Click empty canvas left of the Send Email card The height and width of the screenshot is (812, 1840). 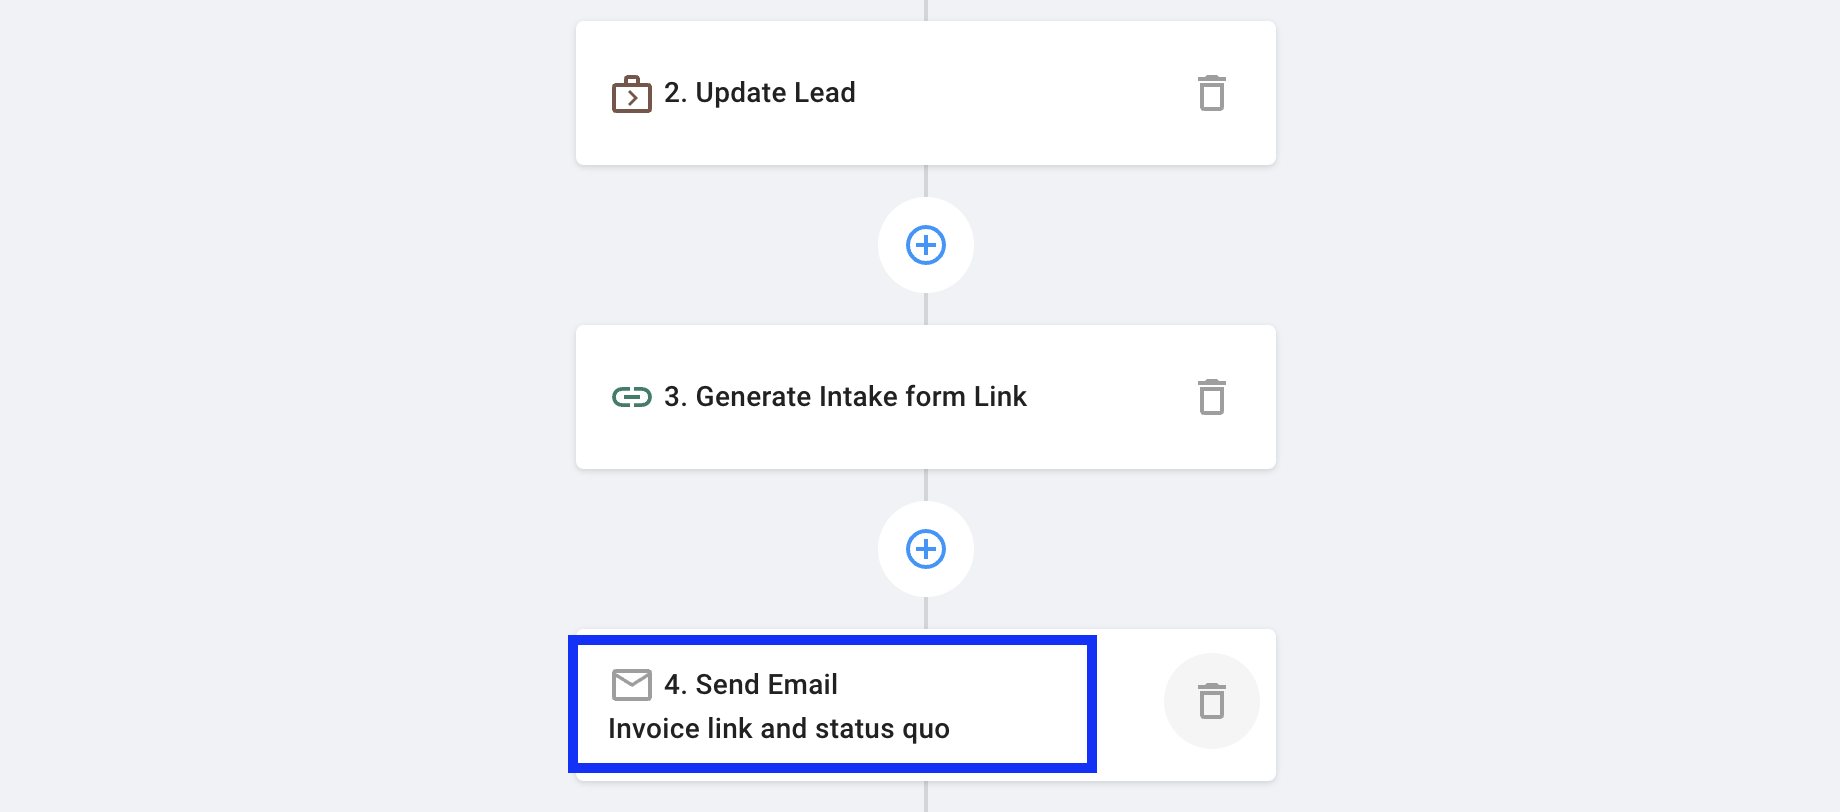(300, 705)
